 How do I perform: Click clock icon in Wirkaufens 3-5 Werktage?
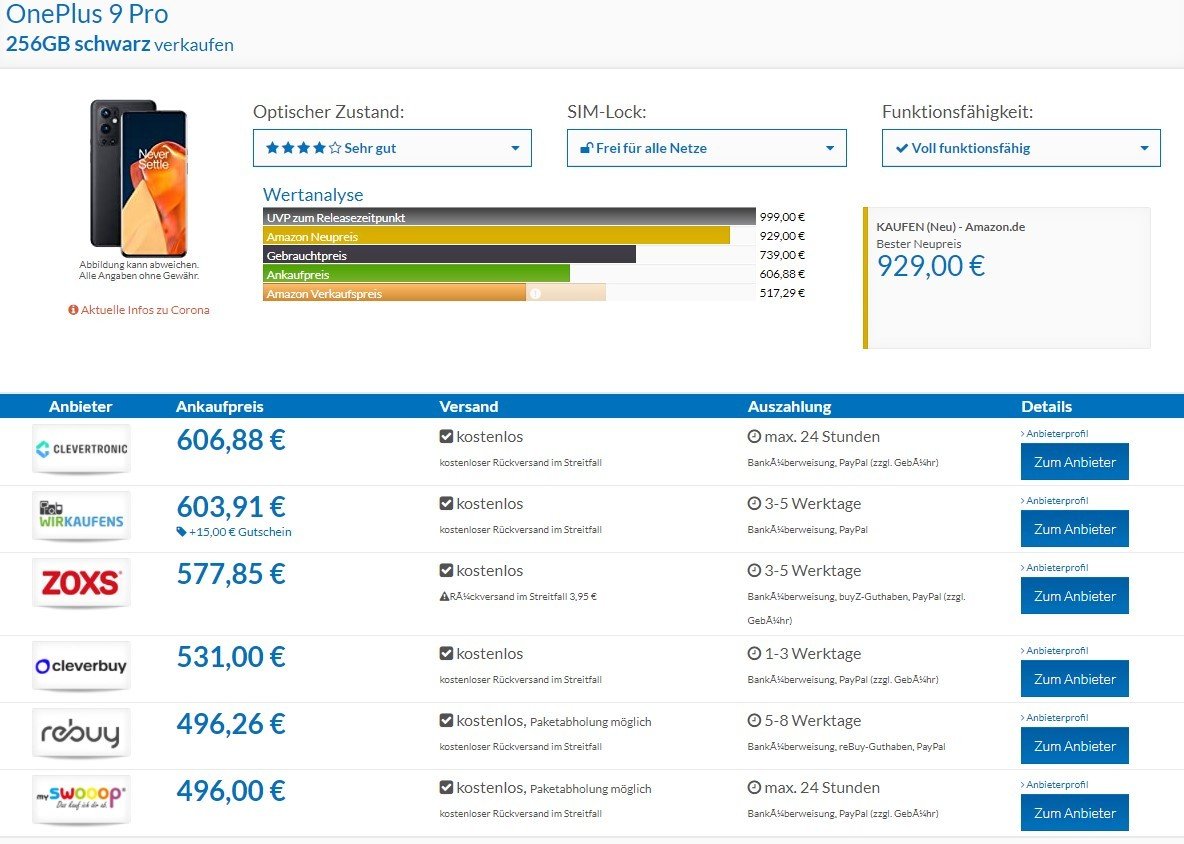[754, 504]
